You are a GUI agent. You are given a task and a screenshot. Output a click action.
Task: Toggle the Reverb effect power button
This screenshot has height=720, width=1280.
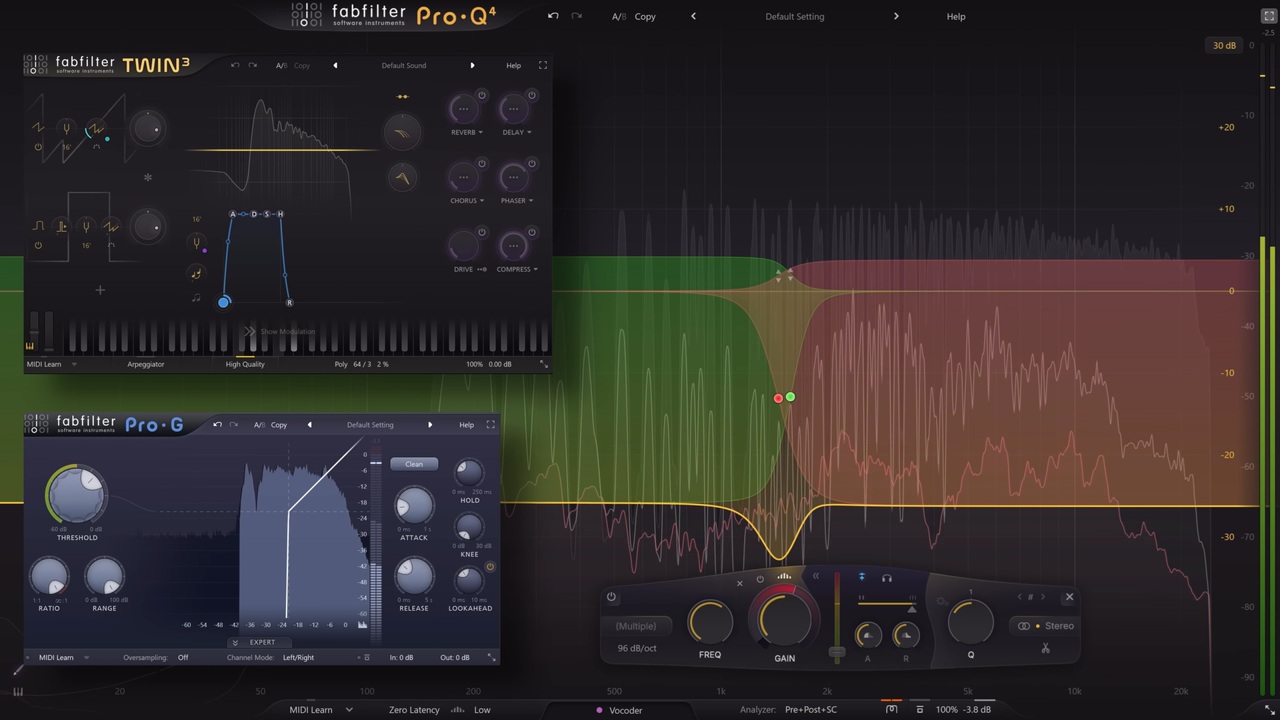(481, 96)
